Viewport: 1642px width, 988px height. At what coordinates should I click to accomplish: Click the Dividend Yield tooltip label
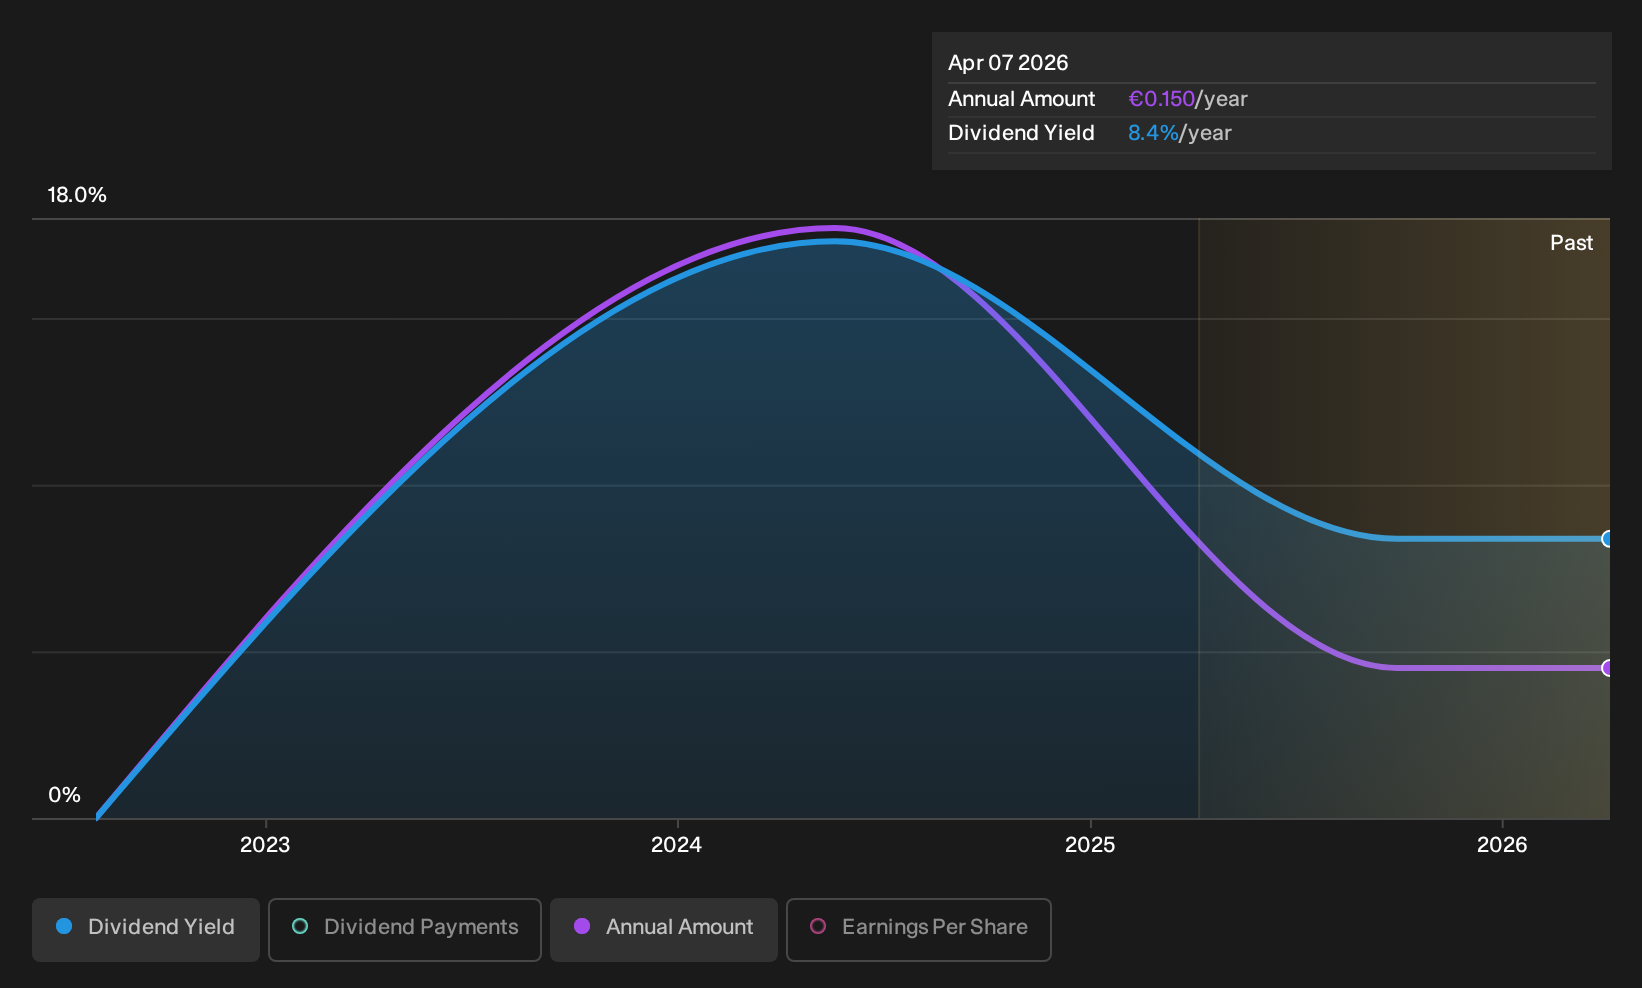1021,133
